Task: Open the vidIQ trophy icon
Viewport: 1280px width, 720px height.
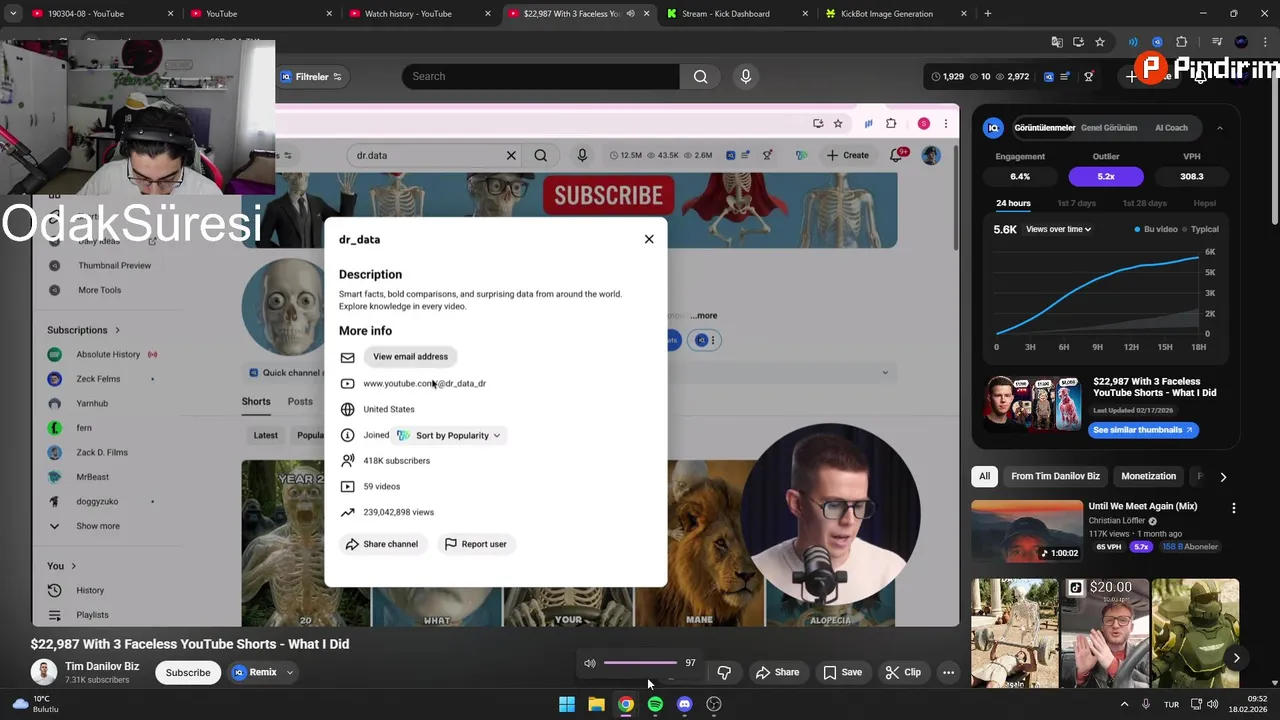Action: [1089, 76]
